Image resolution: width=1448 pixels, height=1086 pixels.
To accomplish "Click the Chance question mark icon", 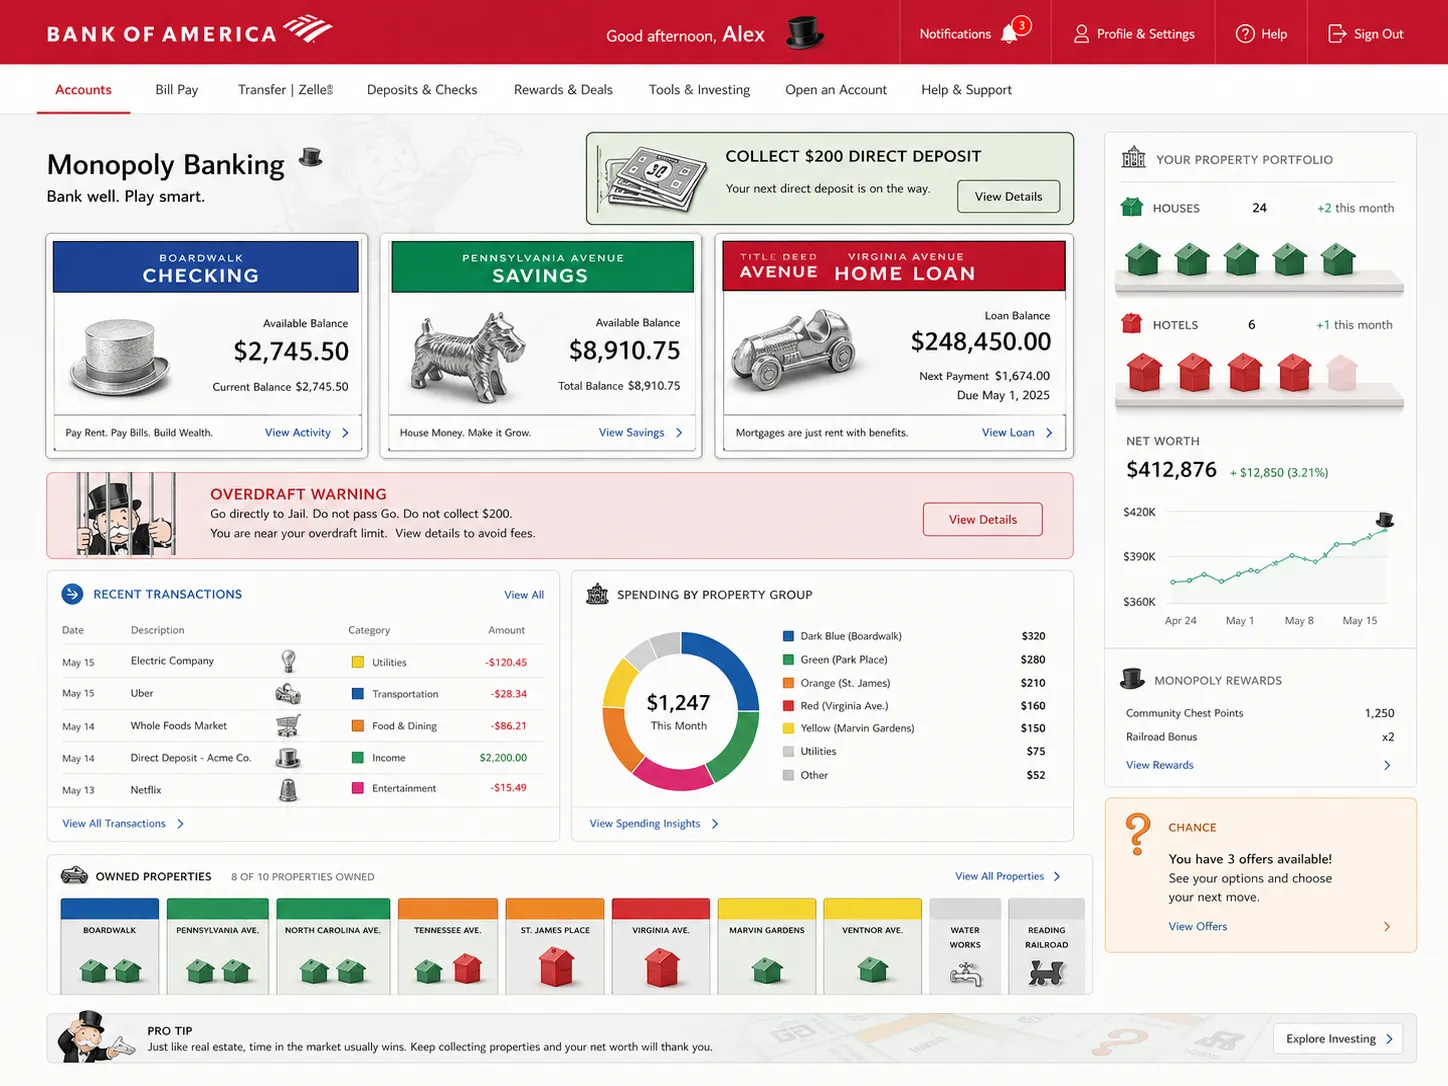I will 1137,833.
